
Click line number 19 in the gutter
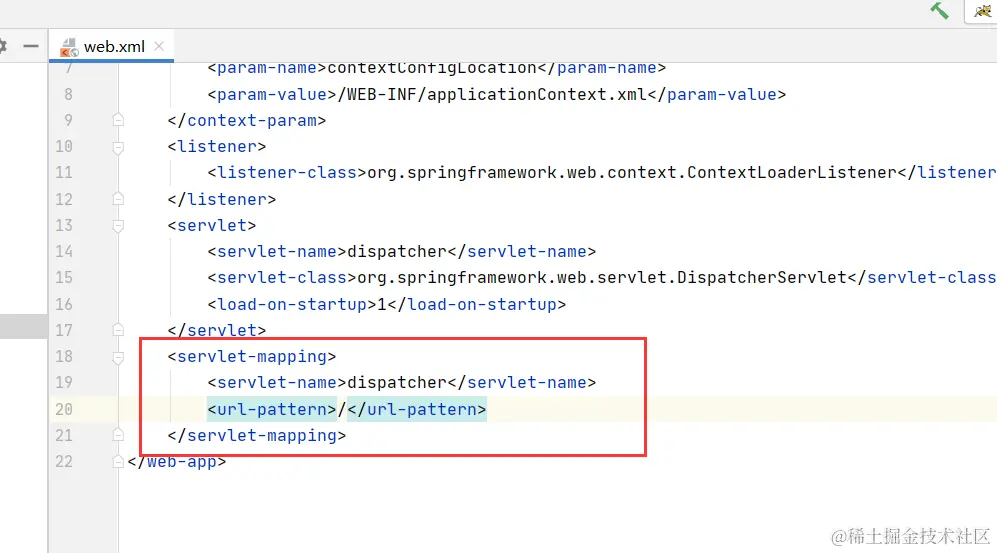click(64, 383)
